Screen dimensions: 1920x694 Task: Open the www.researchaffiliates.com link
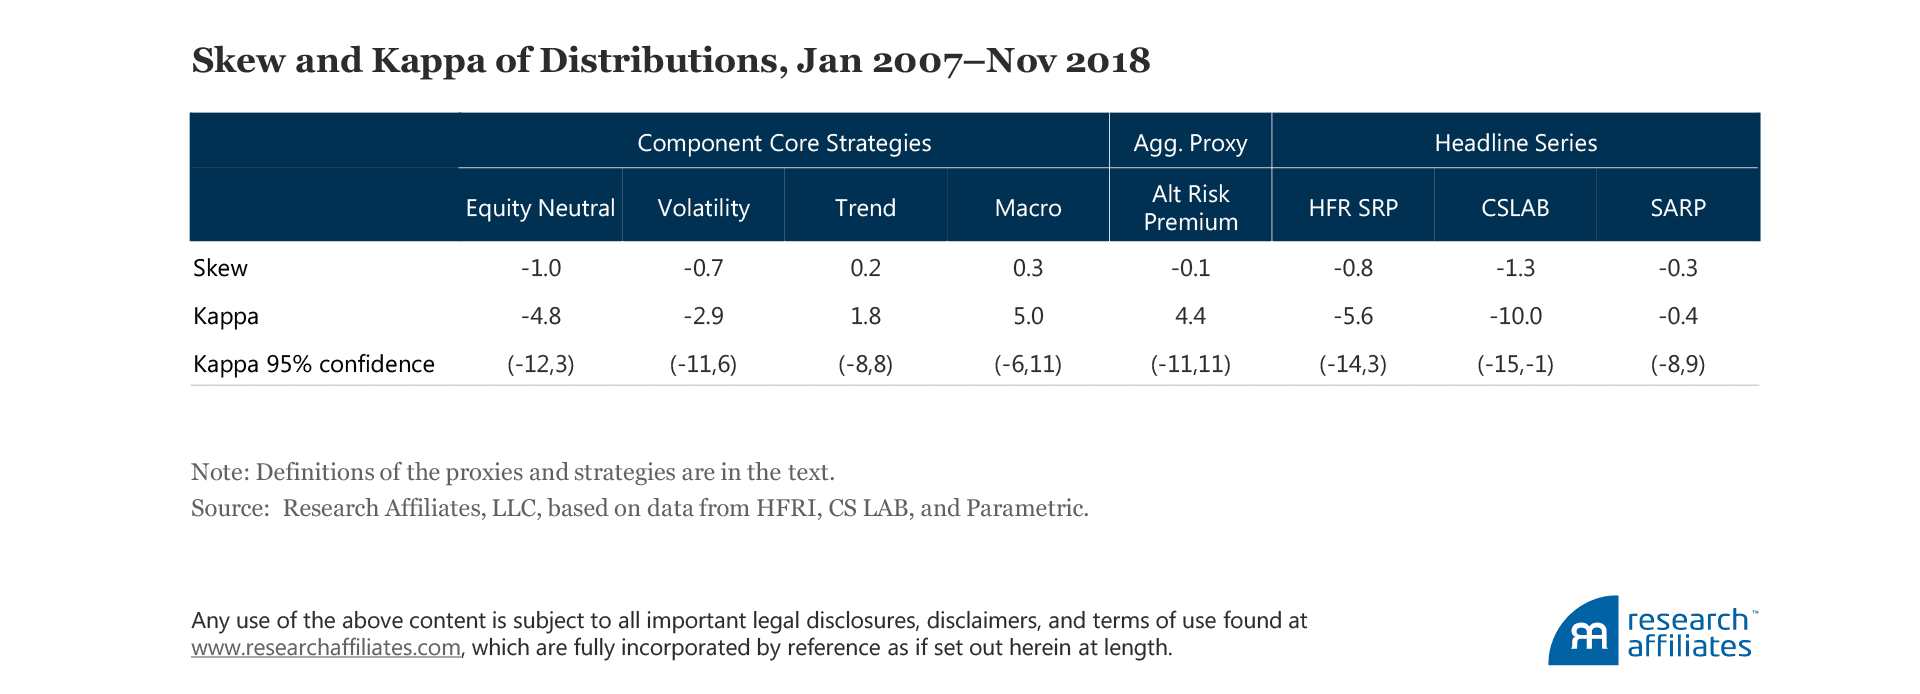[326, 648]
